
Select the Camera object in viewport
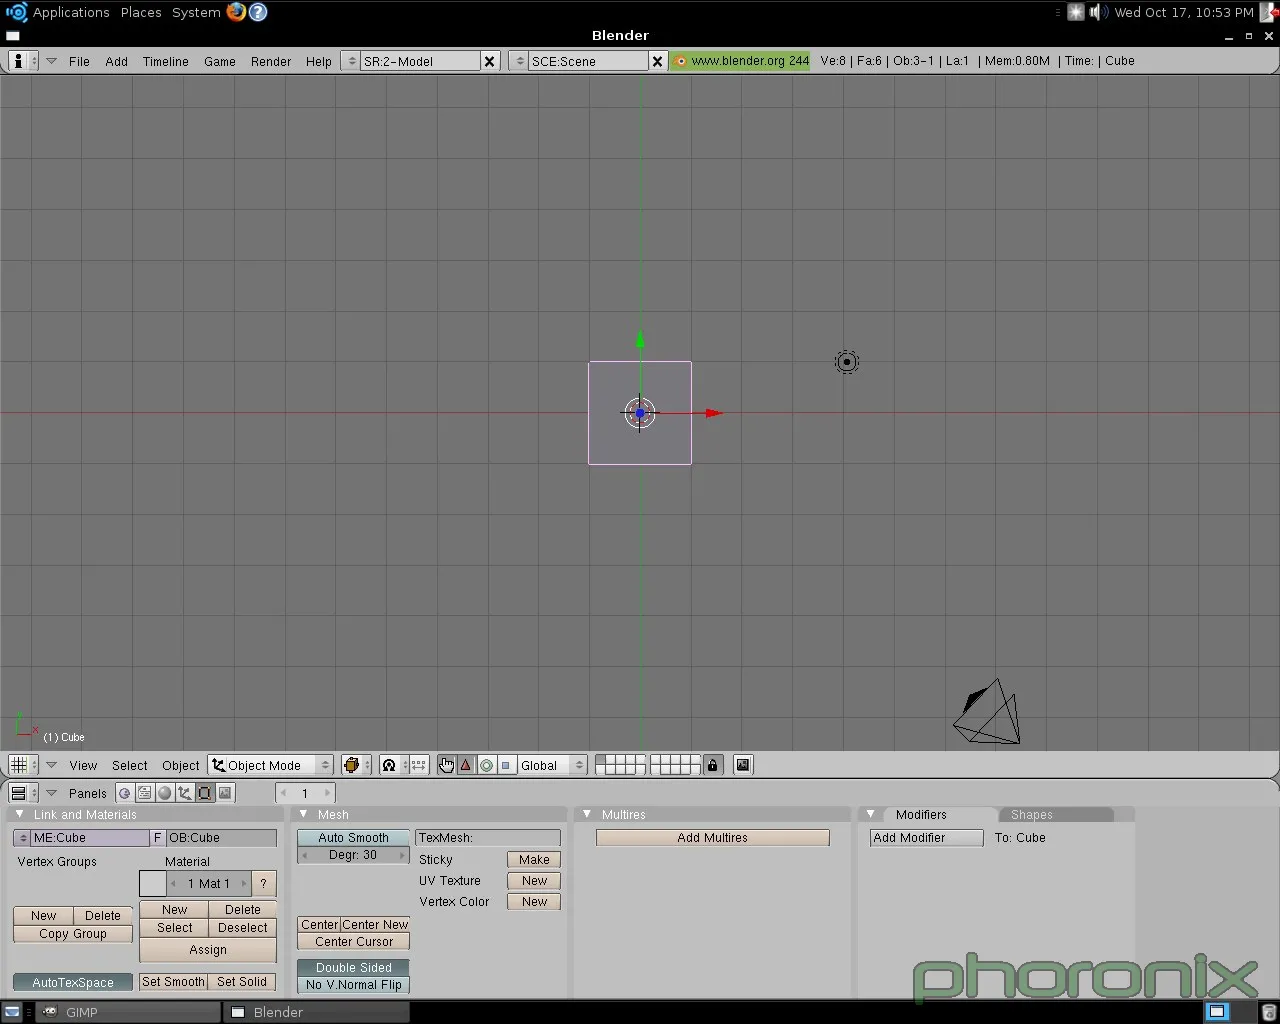tap(987, 712)
